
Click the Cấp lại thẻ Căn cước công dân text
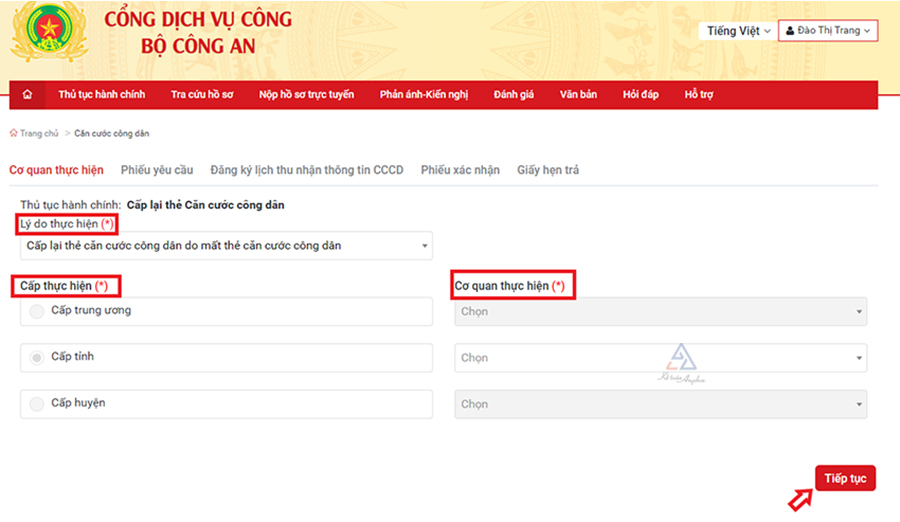pyautogui.click(x=205, y=205)
